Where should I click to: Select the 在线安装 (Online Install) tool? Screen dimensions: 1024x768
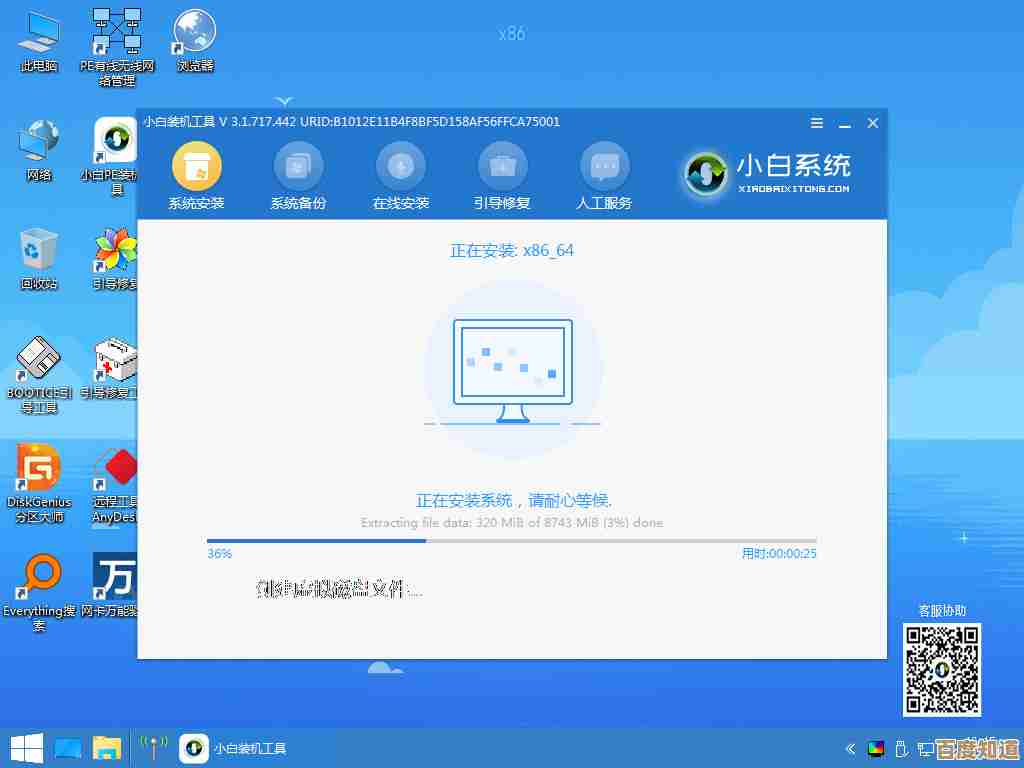point(401,175)
